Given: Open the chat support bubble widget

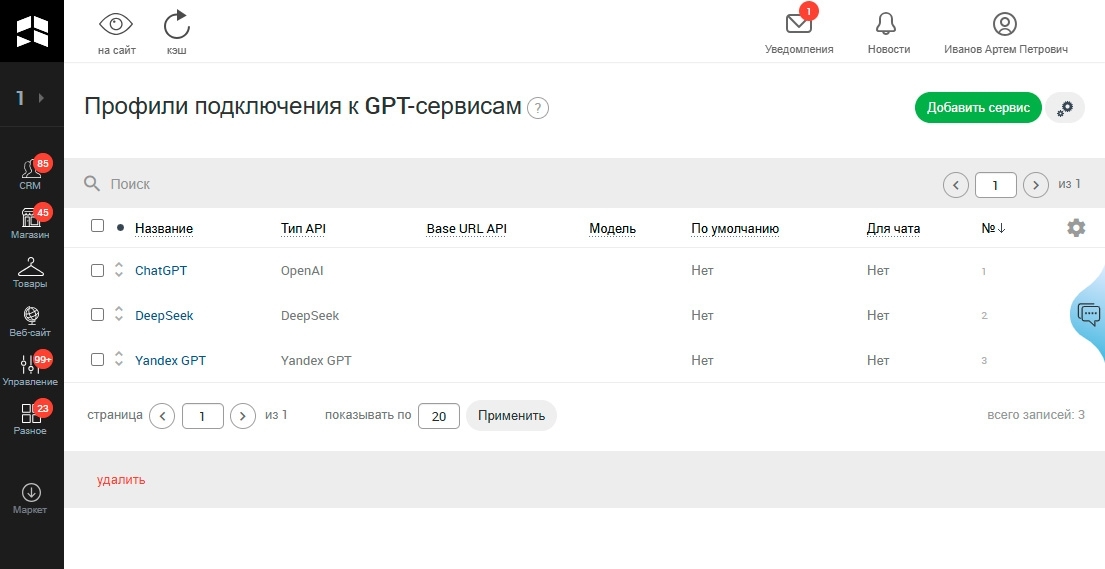Looking at the screenshot, I should (x=1089, y=314).
